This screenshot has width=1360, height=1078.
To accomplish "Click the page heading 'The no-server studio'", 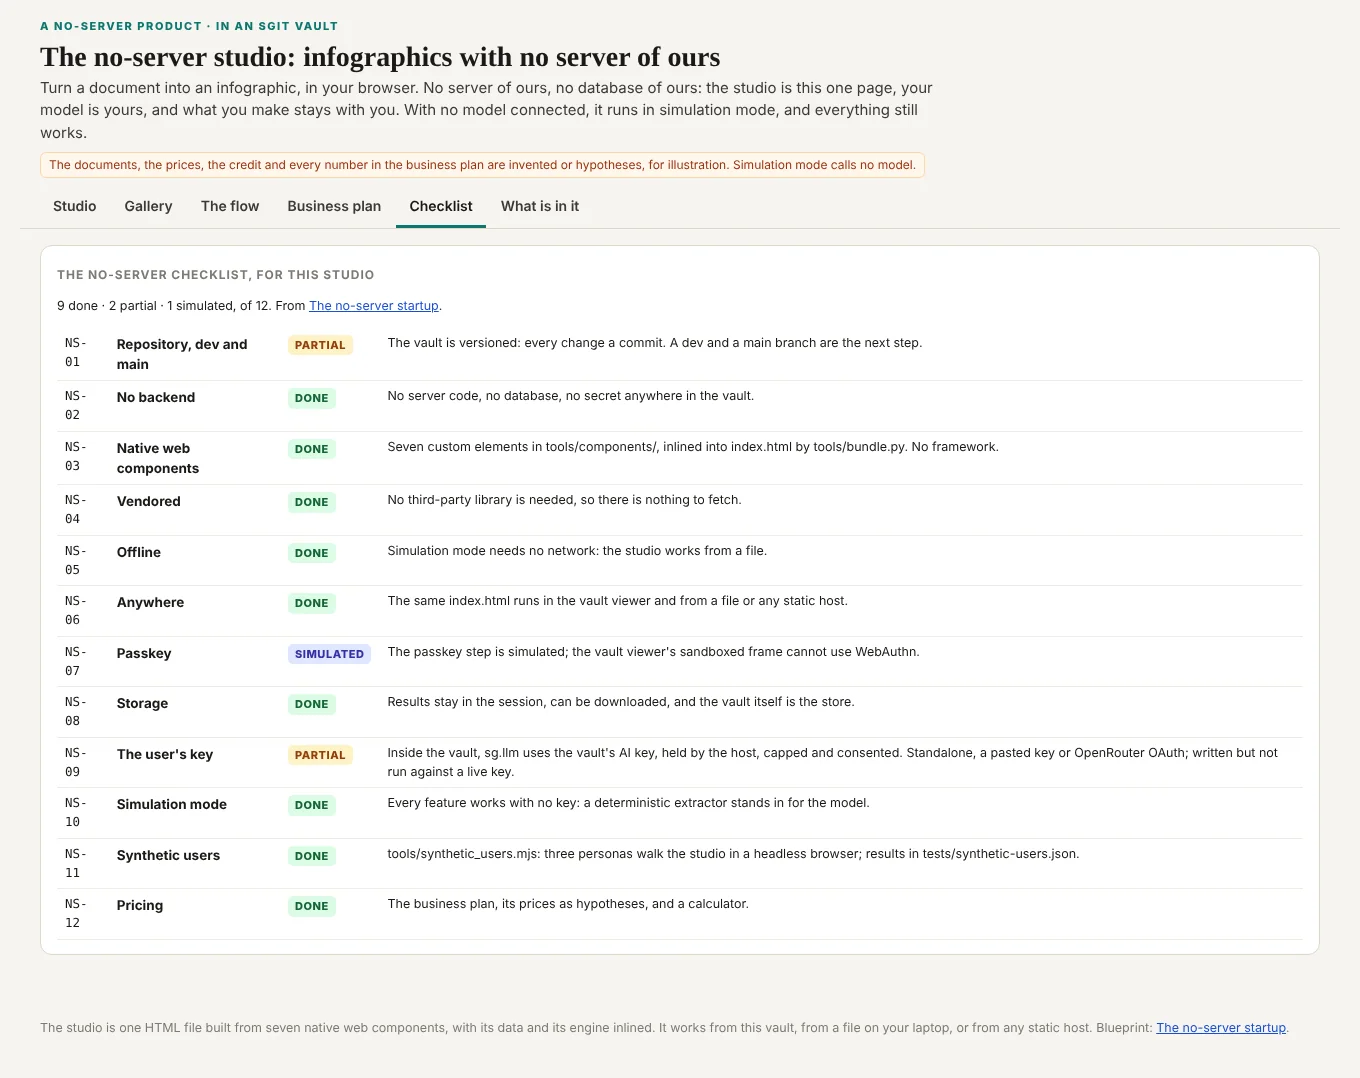I will (x=380, y=57).
